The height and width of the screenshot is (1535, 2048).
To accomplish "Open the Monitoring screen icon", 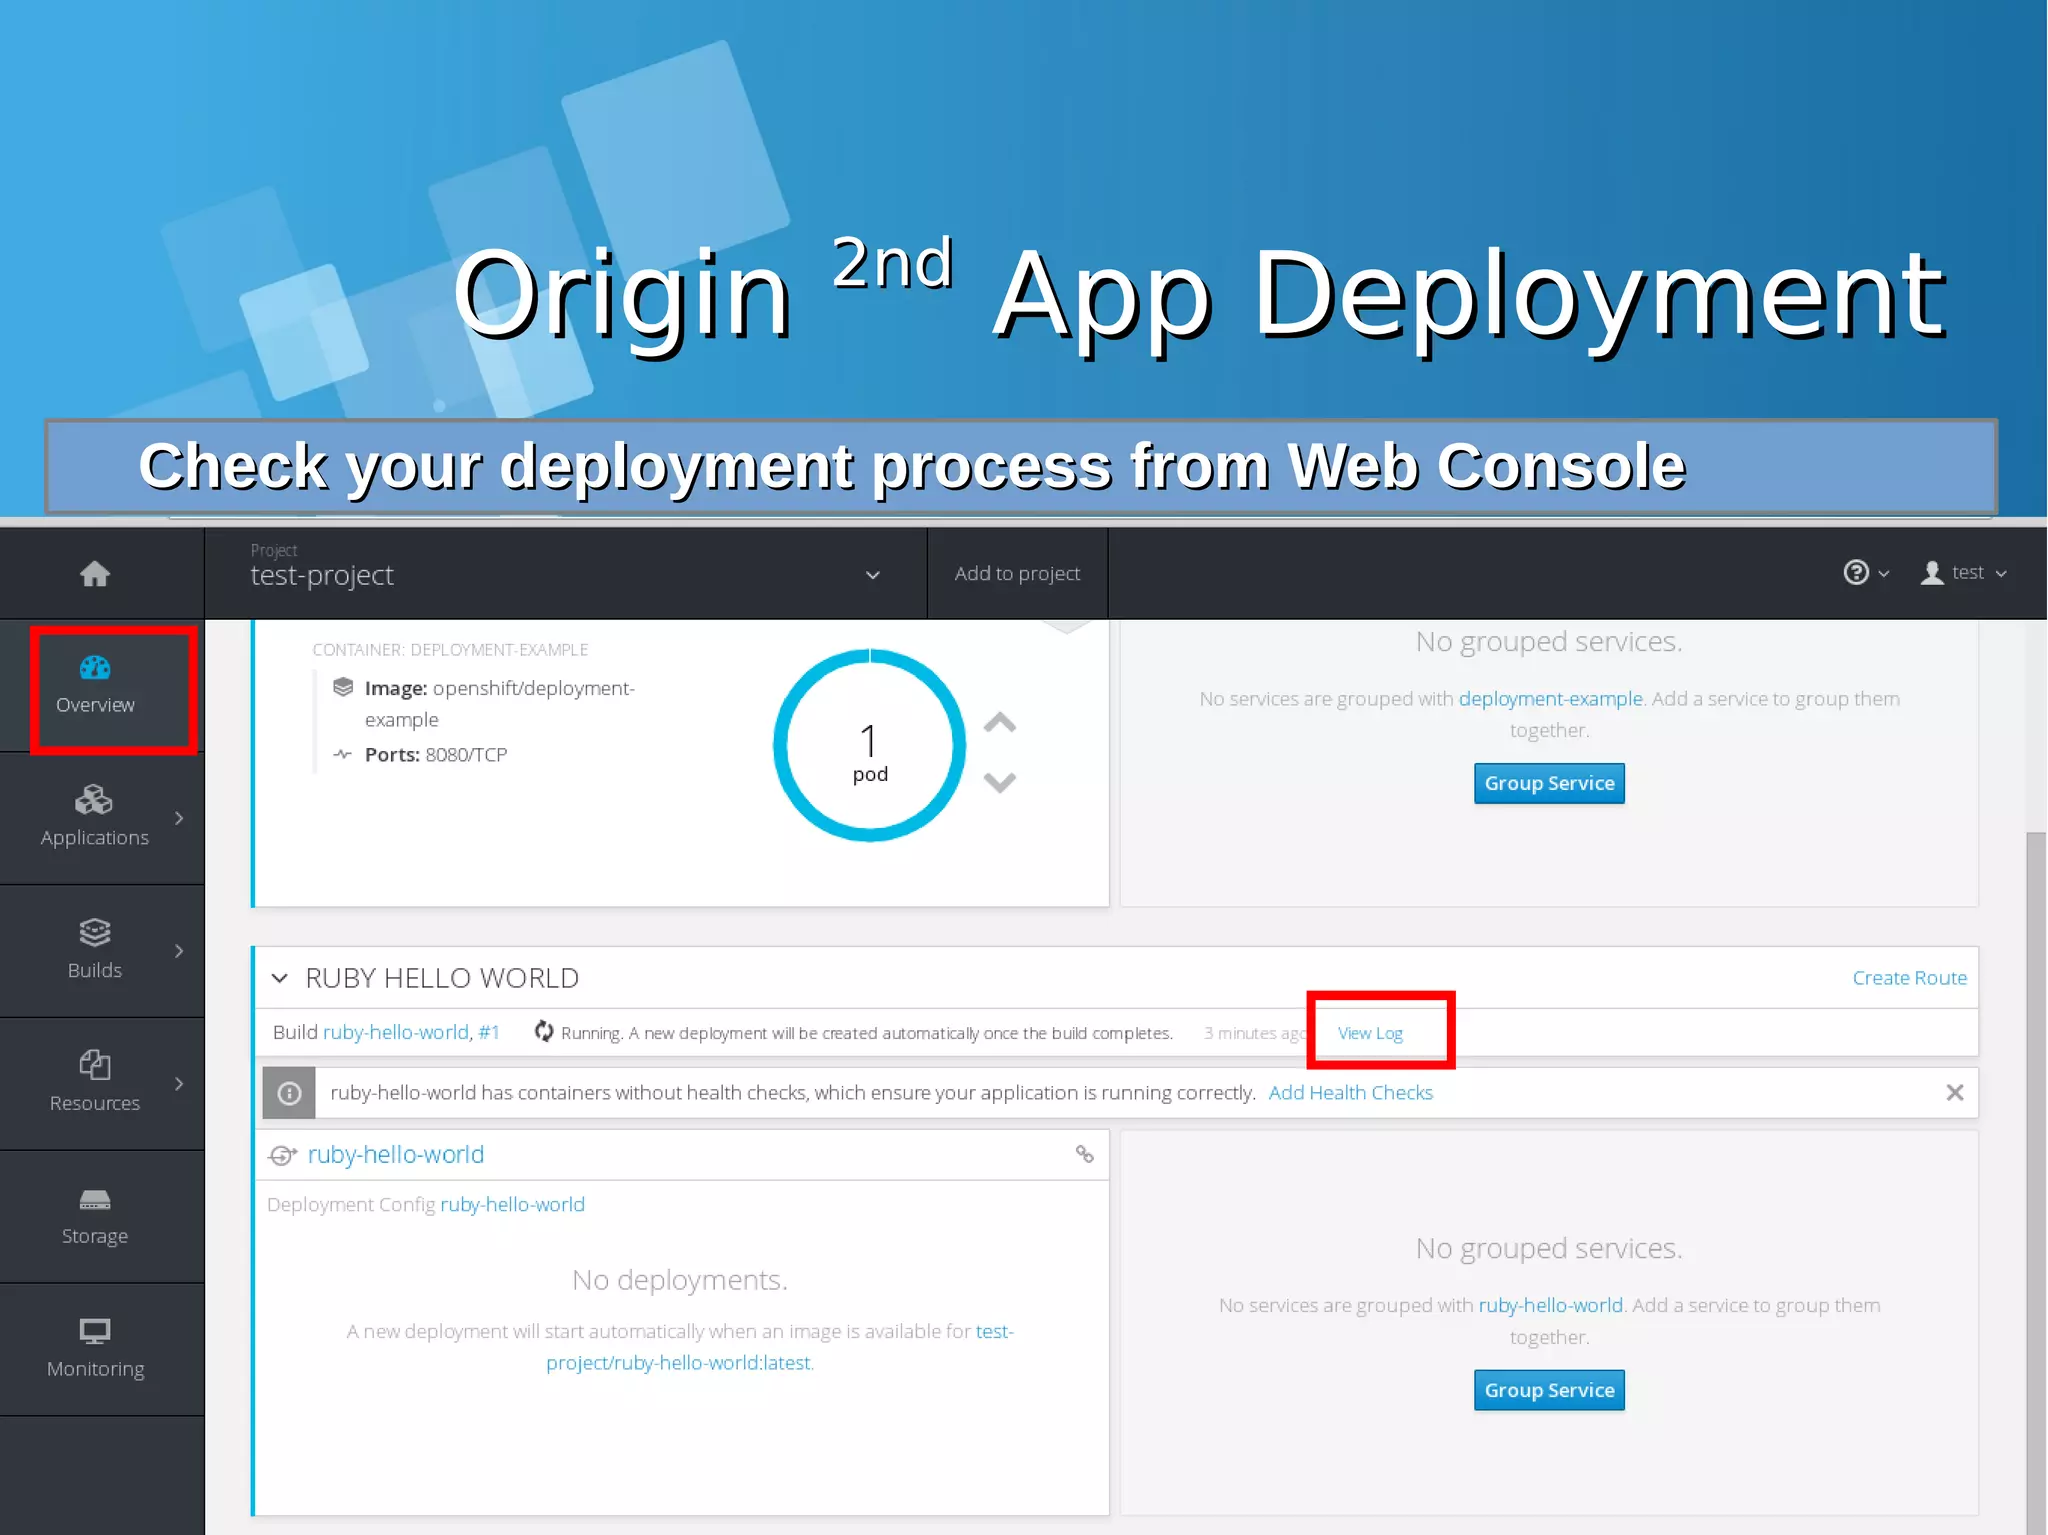I will tap(95, 1331).
